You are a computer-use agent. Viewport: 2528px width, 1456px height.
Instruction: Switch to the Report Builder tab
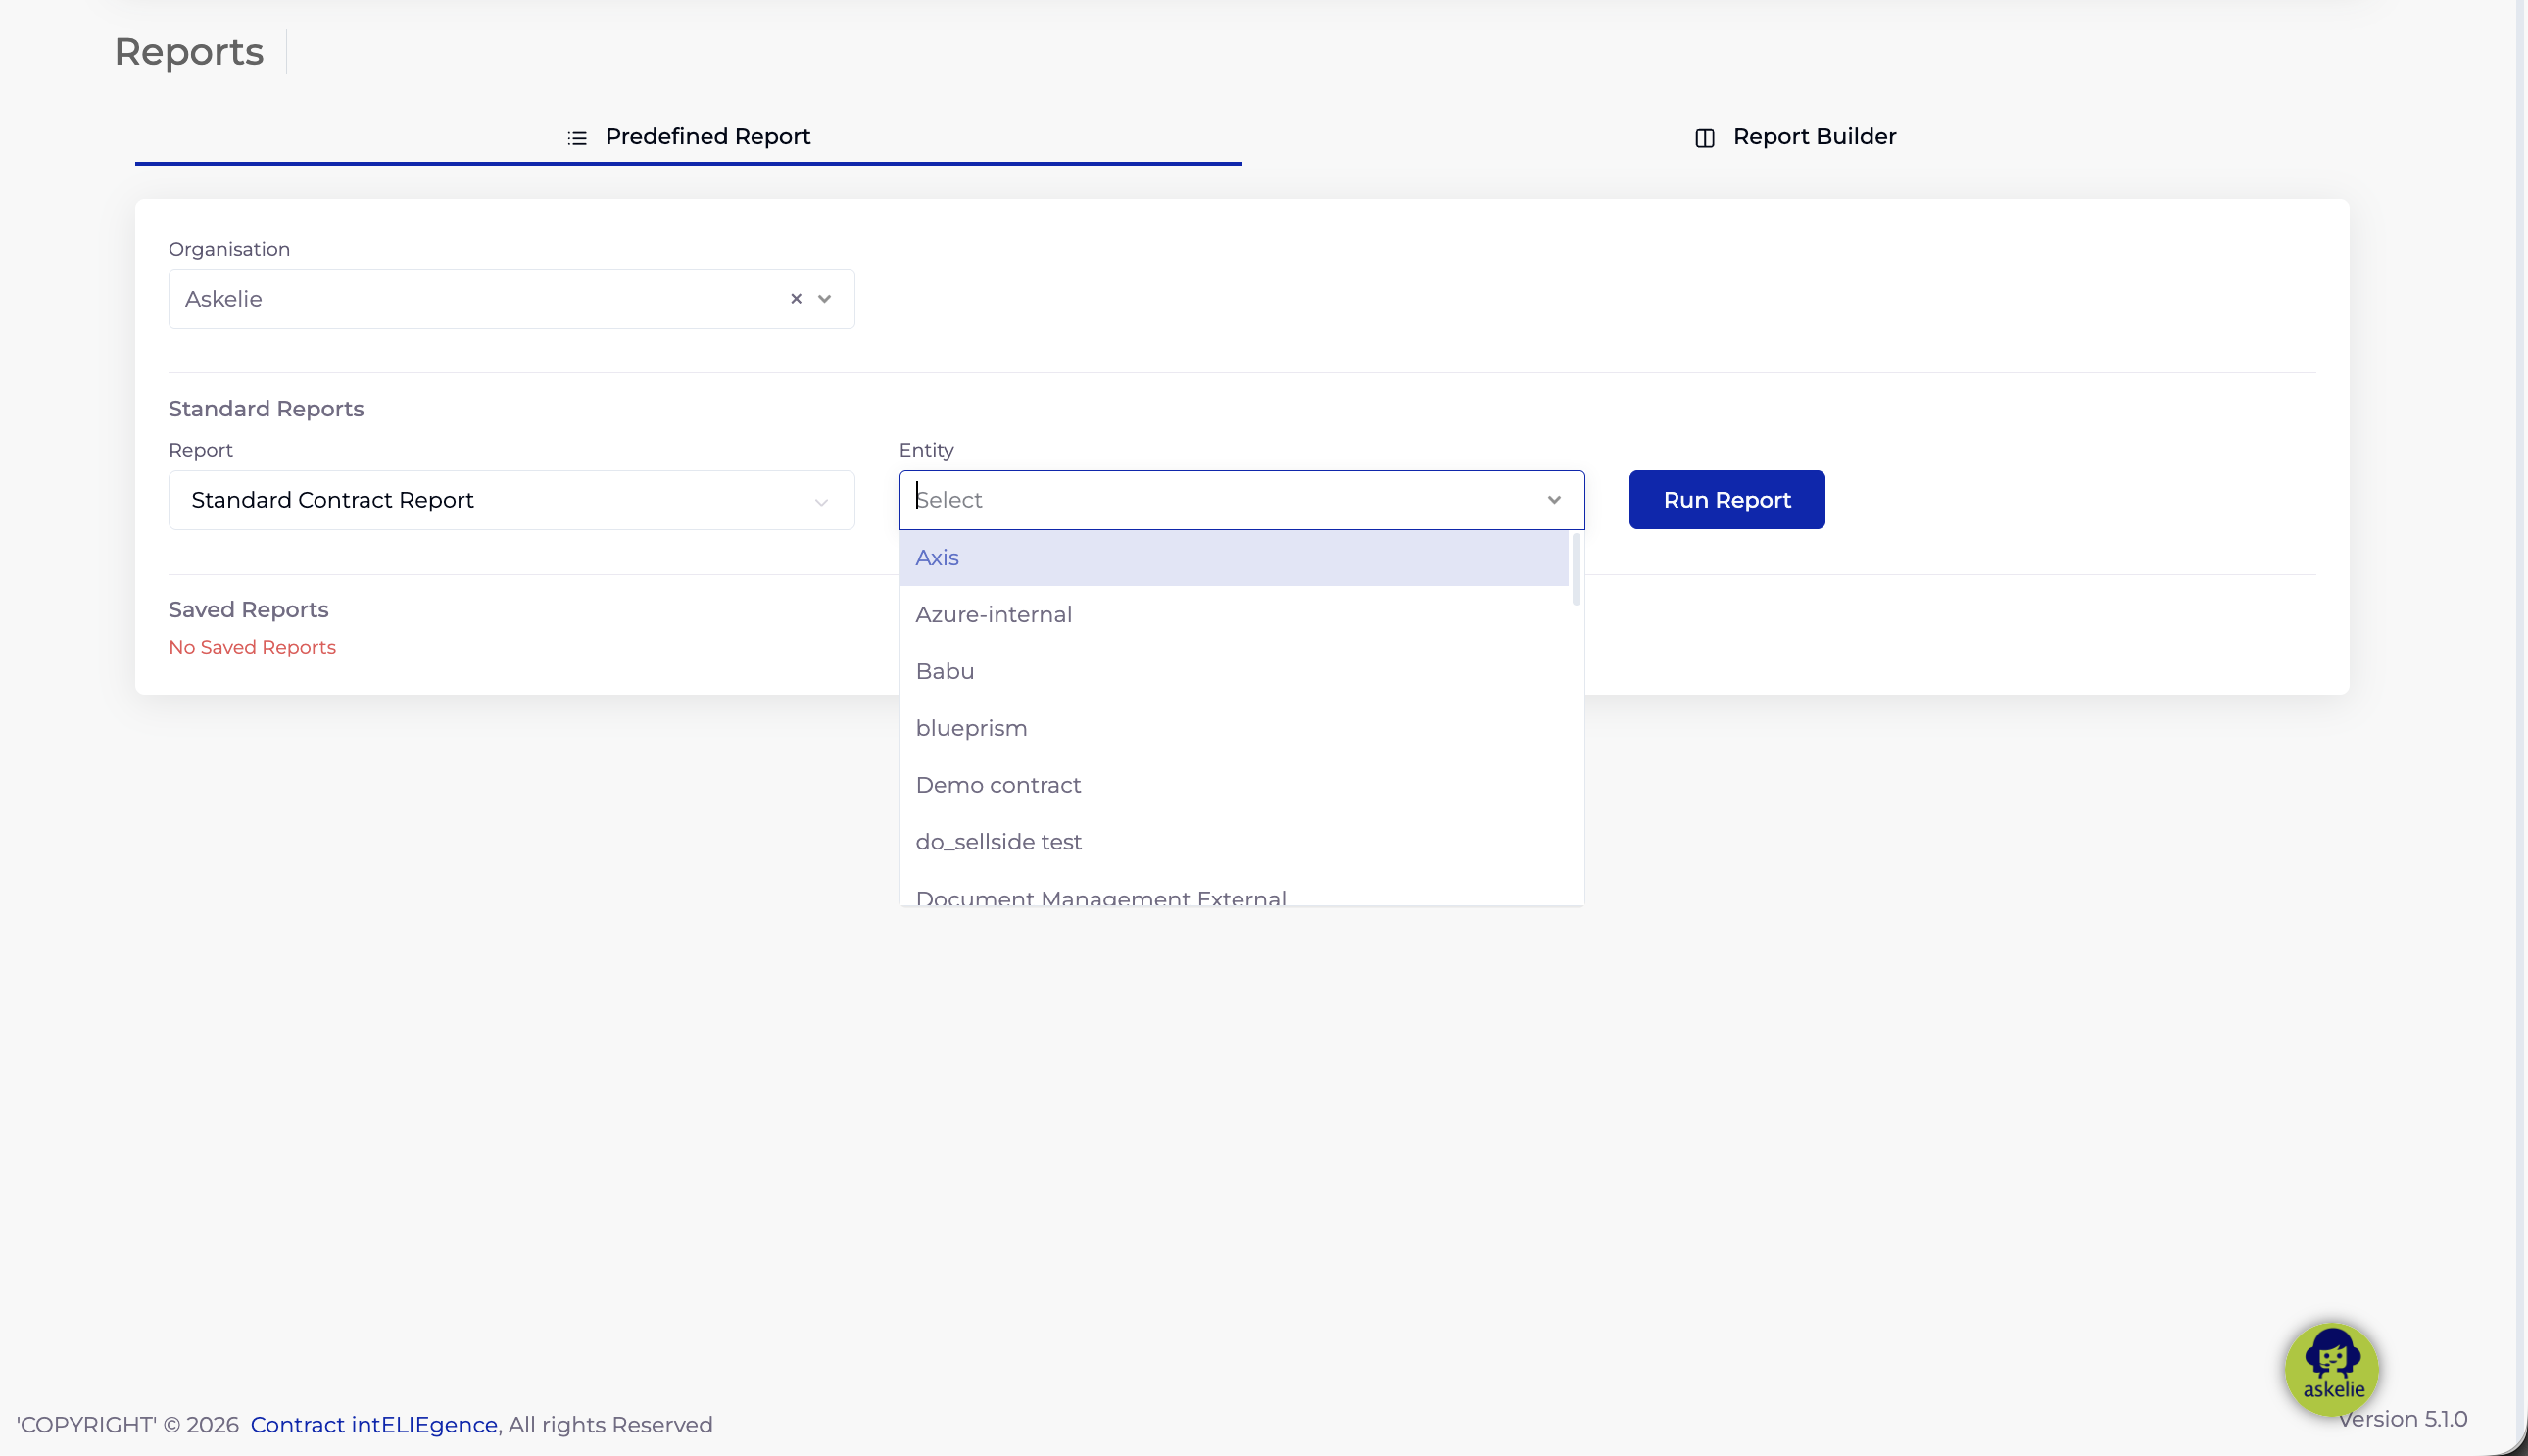[1795, 137]
